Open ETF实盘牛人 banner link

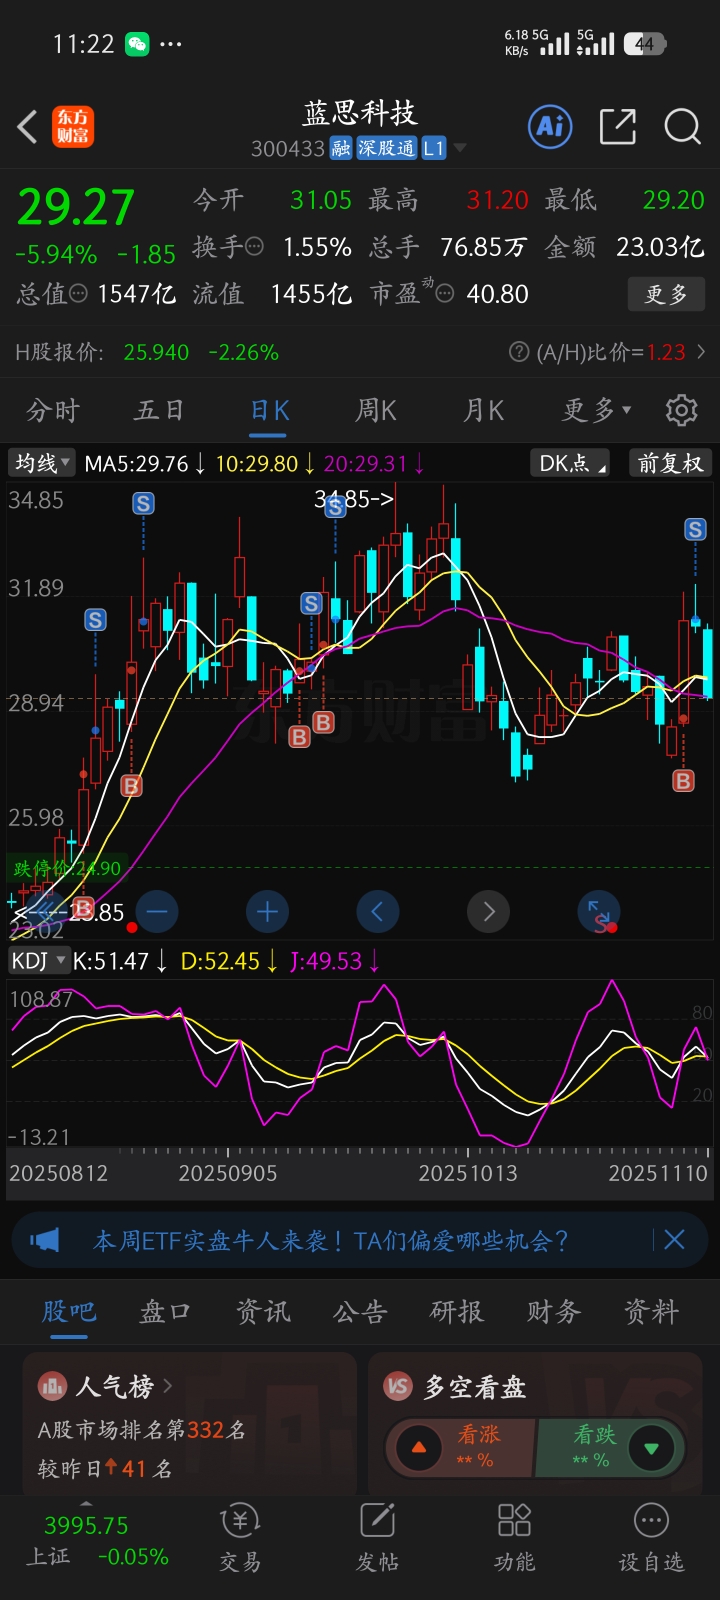331,1241
